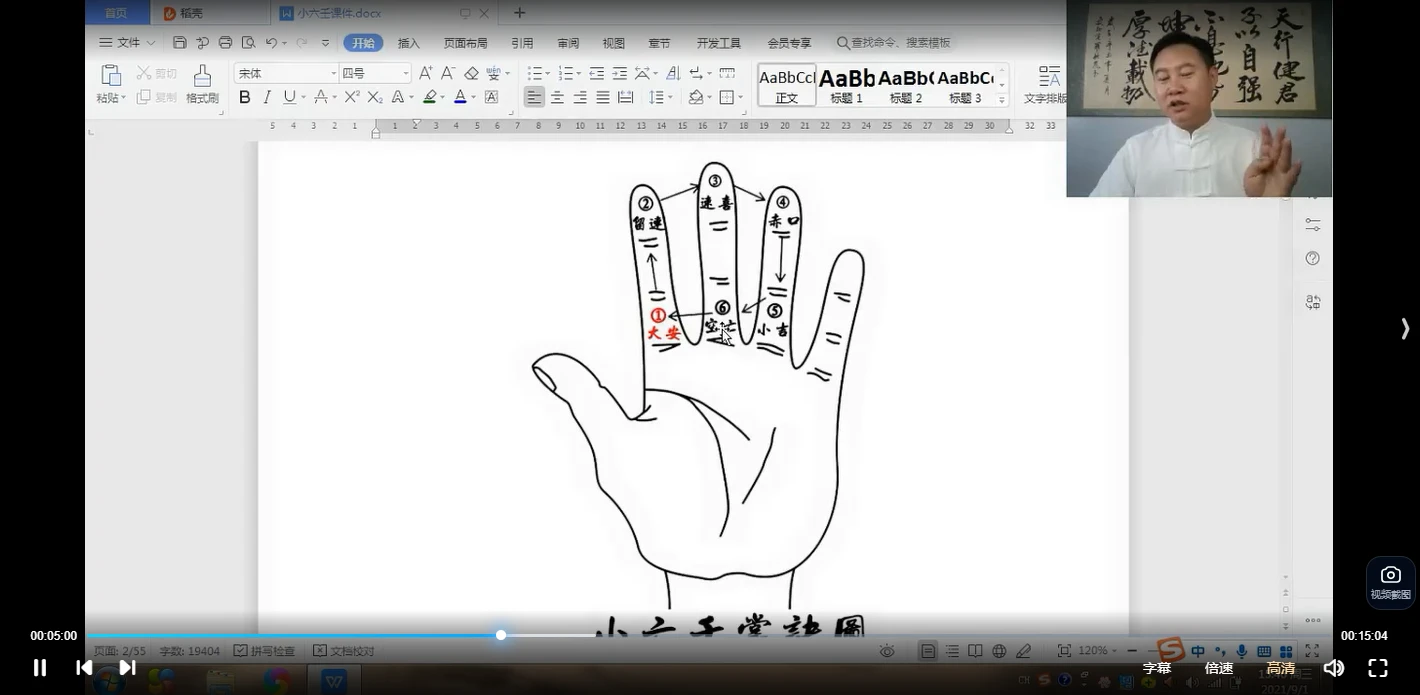Select the 开始 ribbon tab
Screen dimensions: 1420x695
click(363, 43)
